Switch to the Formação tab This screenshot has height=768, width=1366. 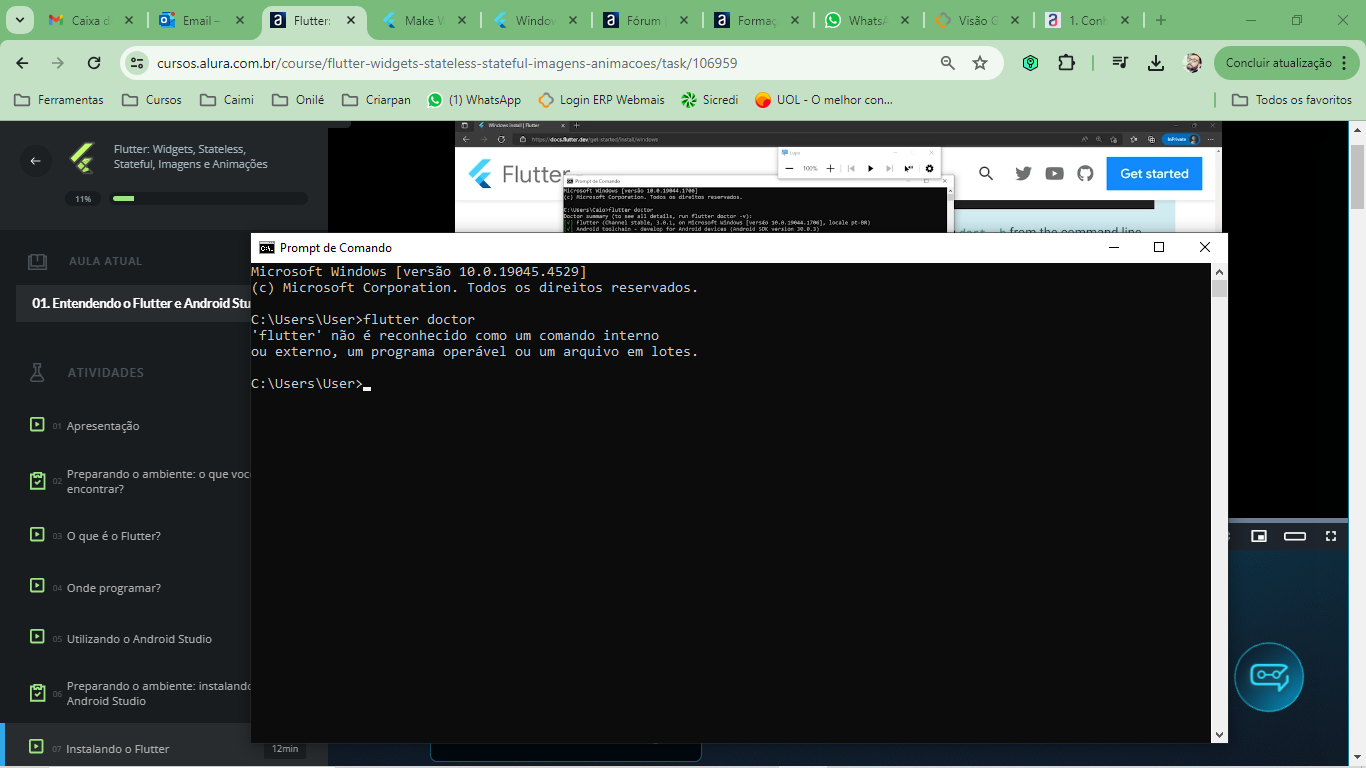[757, 20]
